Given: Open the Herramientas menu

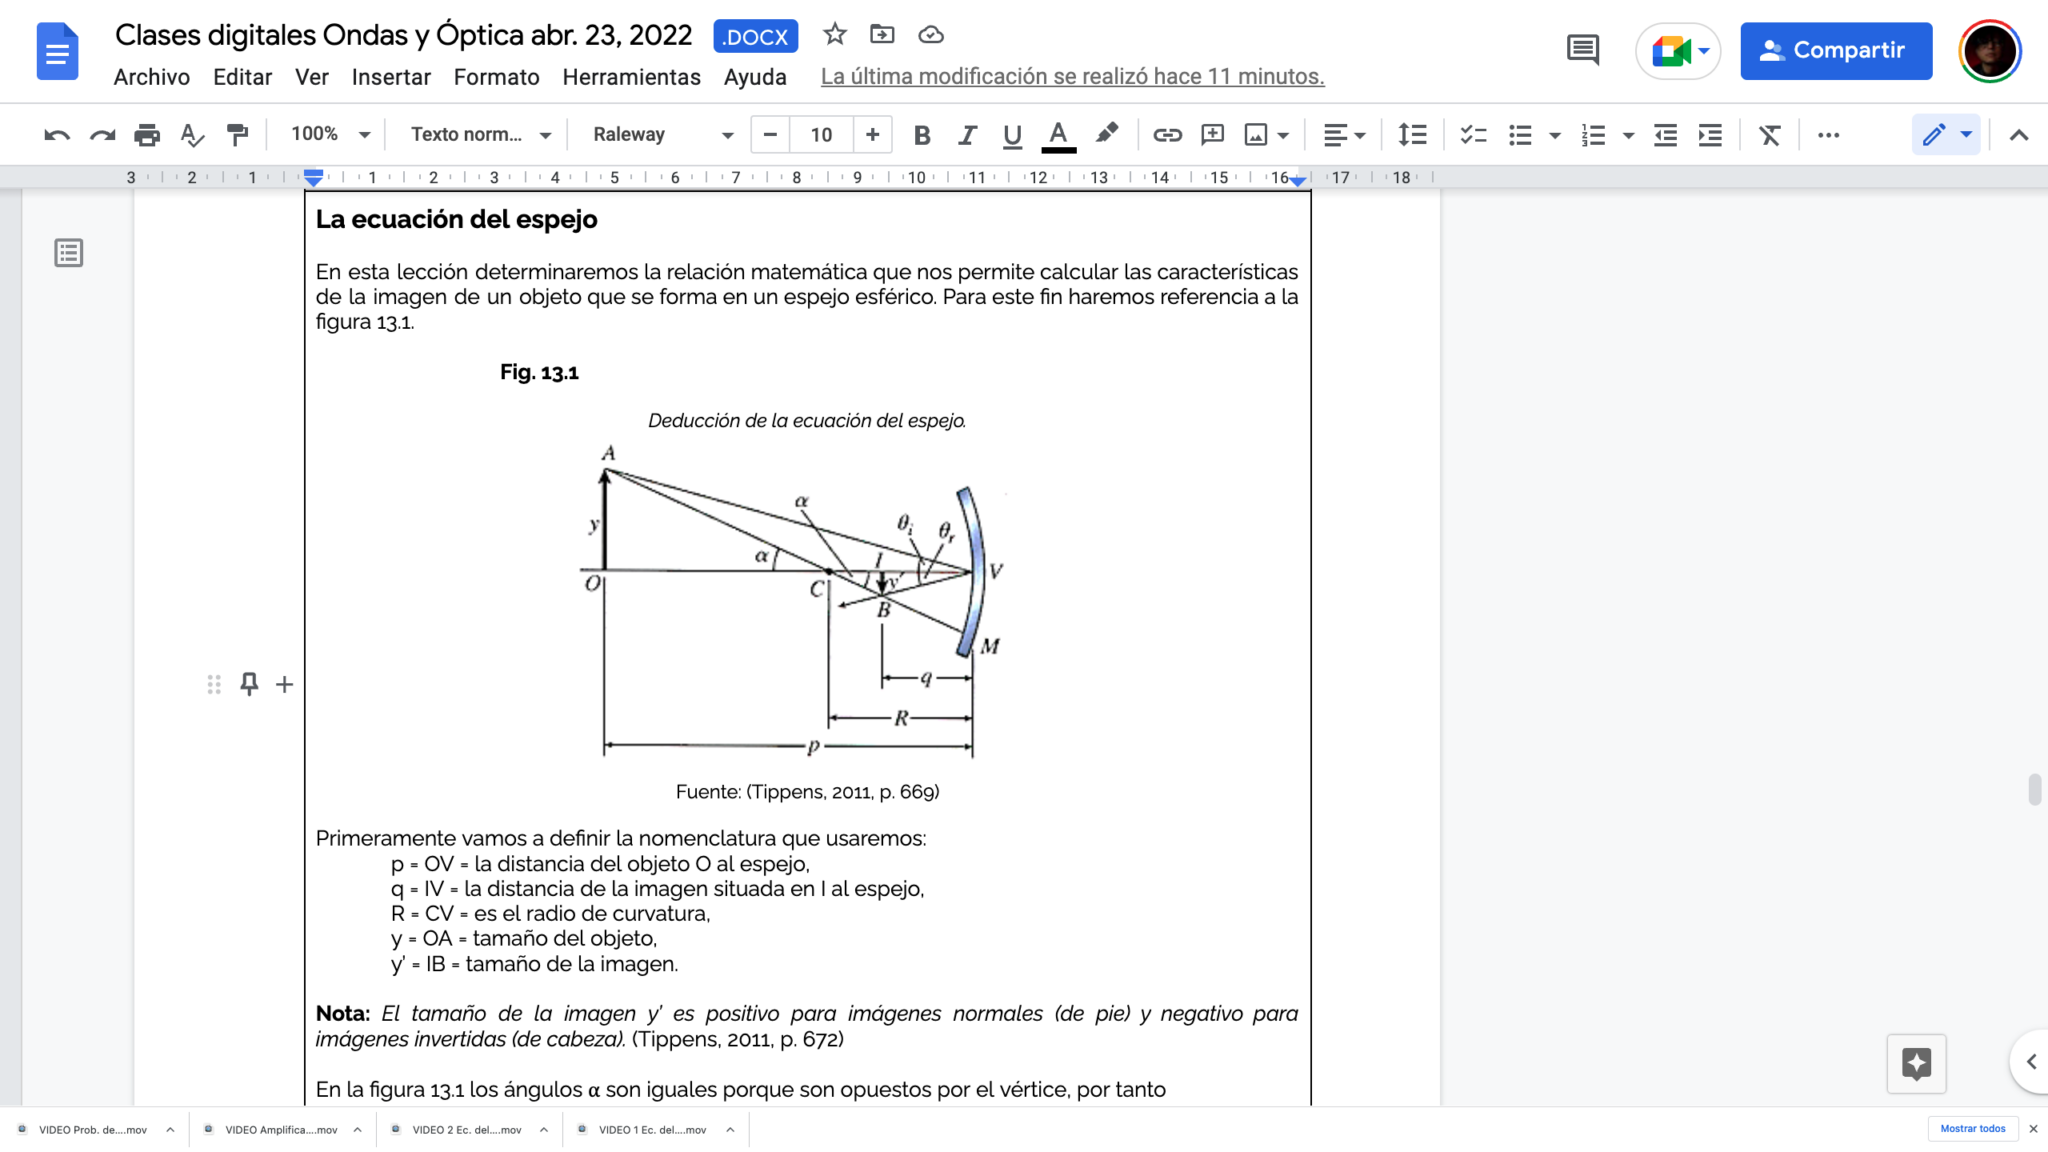Looking at the screenshot, I should [631, 77].
